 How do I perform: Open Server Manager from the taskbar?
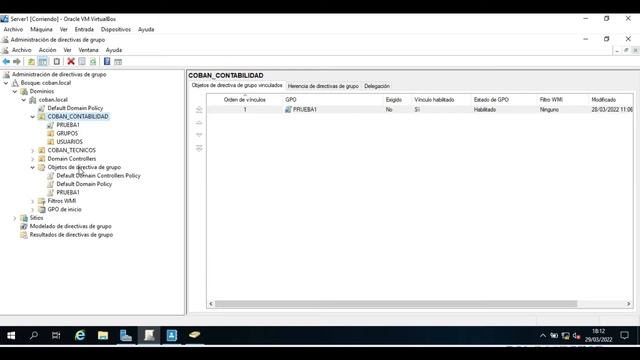click(126, 336)
